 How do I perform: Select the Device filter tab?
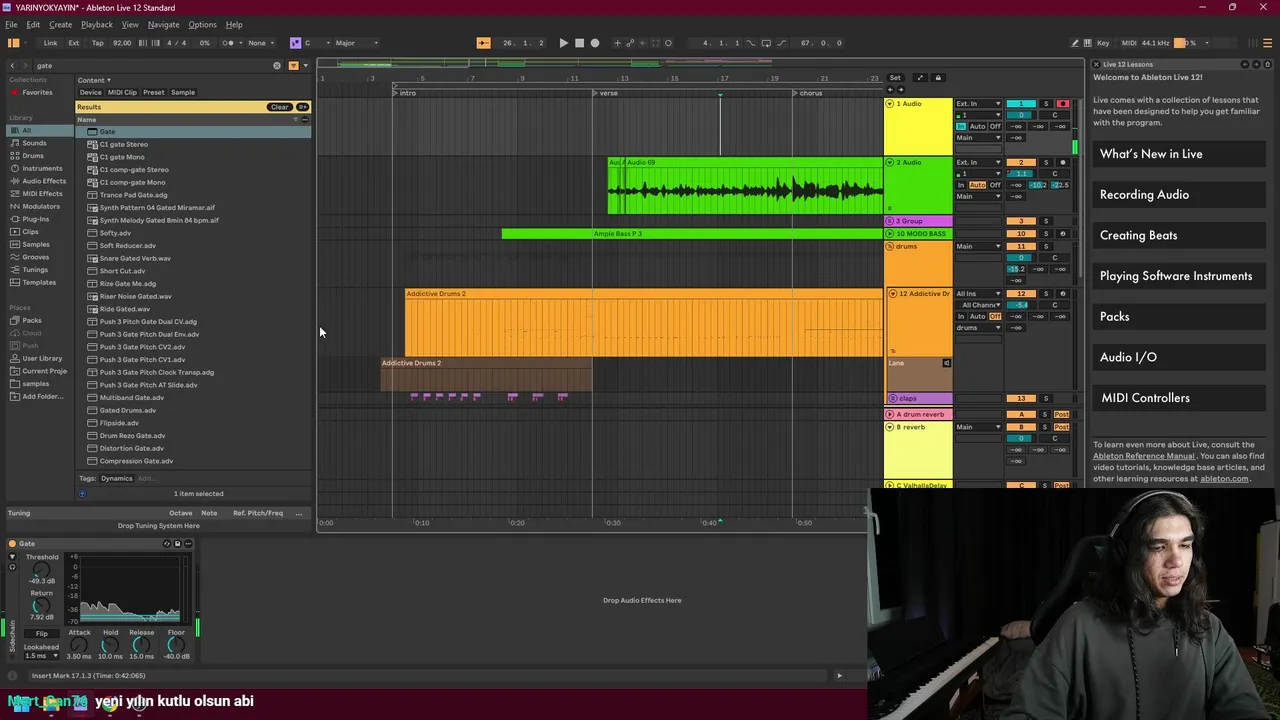tap(90, 92)
